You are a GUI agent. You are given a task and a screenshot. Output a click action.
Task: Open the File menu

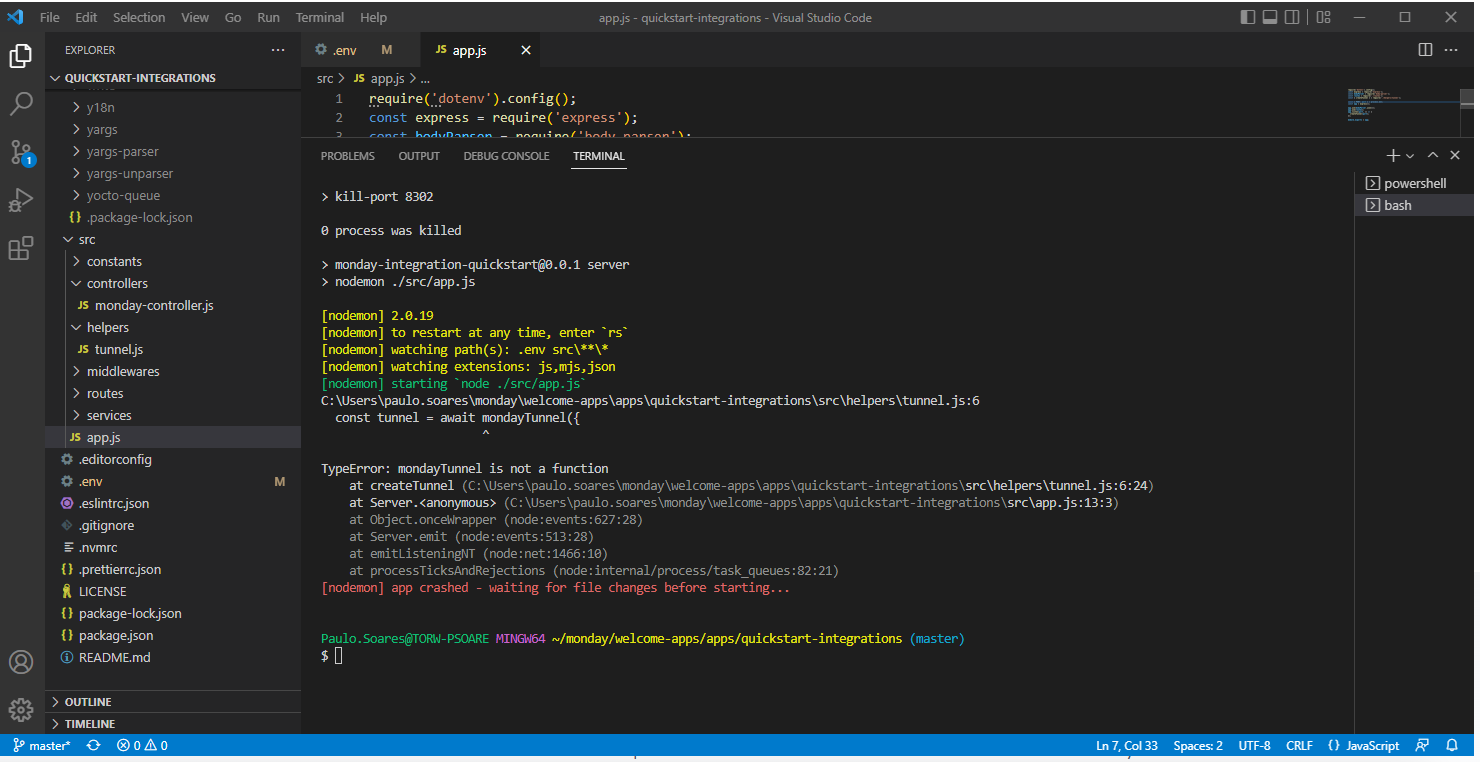50,17
